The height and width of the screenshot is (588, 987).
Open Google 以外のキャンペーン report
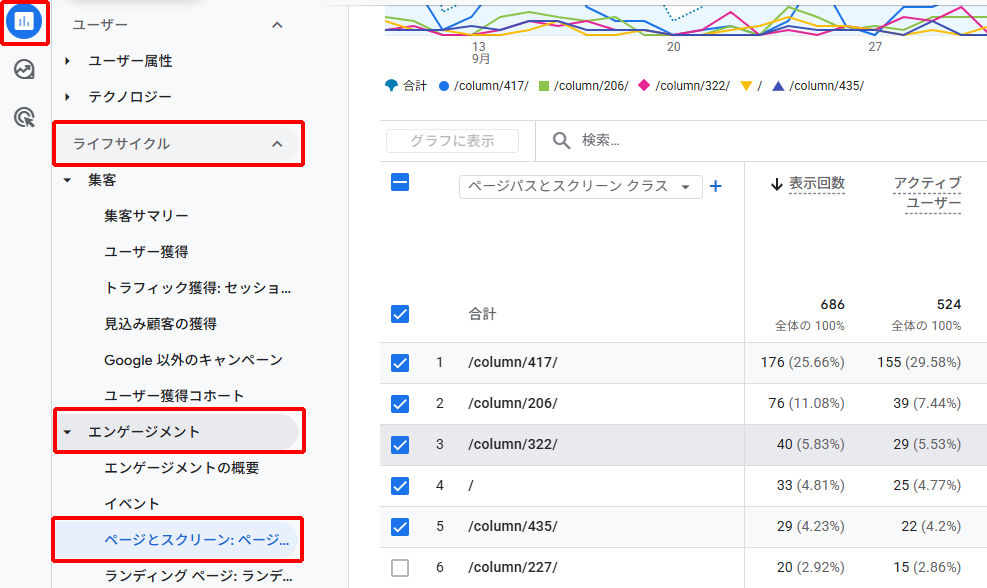193,359
